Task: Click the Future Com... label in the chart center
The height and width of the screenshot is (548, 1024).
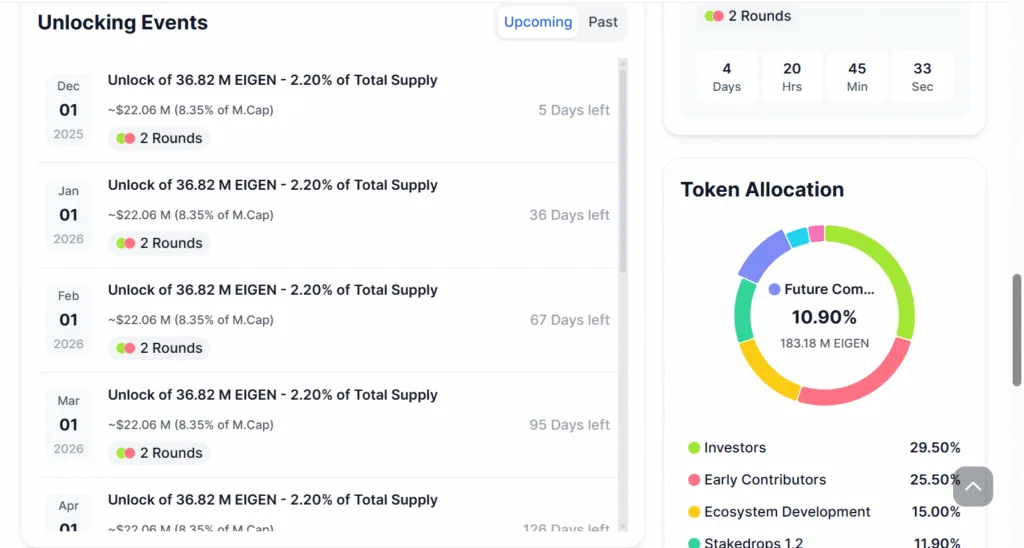Action: point(829,289)
